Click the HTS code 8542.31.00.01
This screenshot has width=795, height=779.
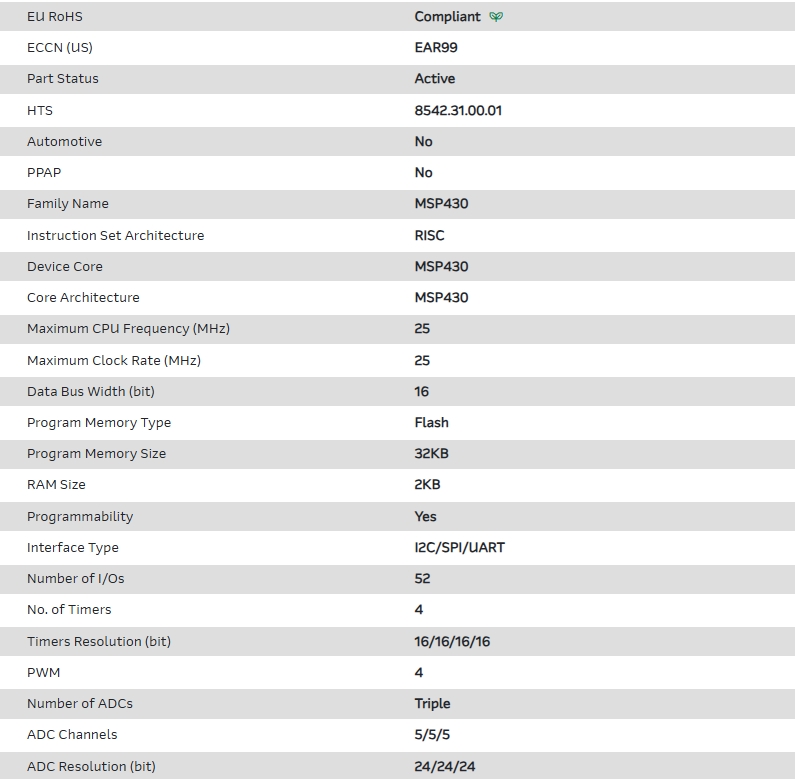pyautogui.click(x=458, y=110)
